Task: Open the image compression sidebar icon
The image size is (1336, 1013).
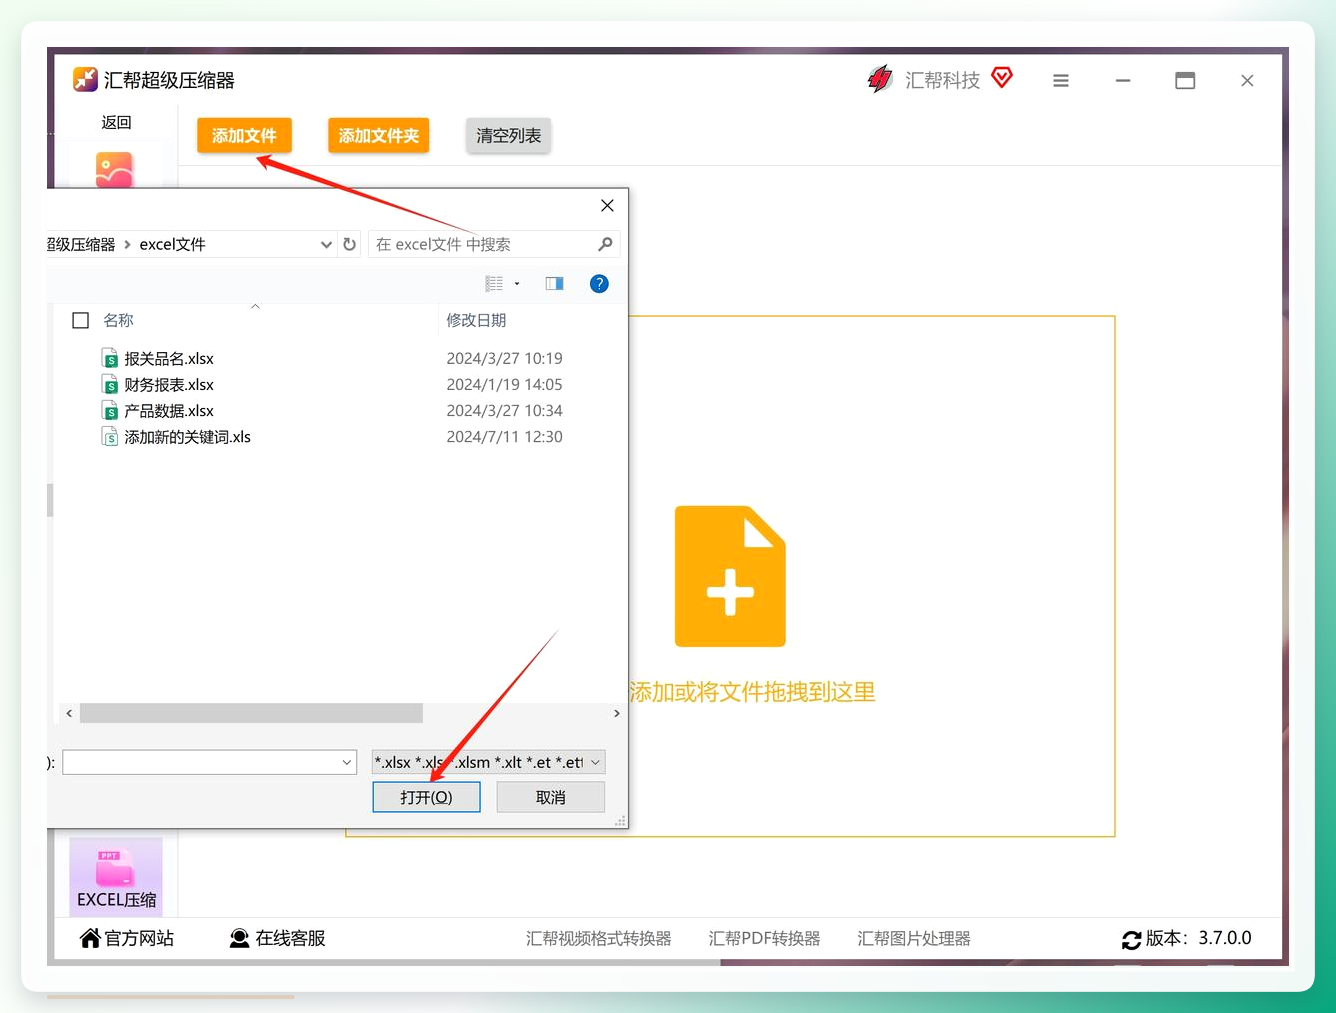Action: (115, 169)
